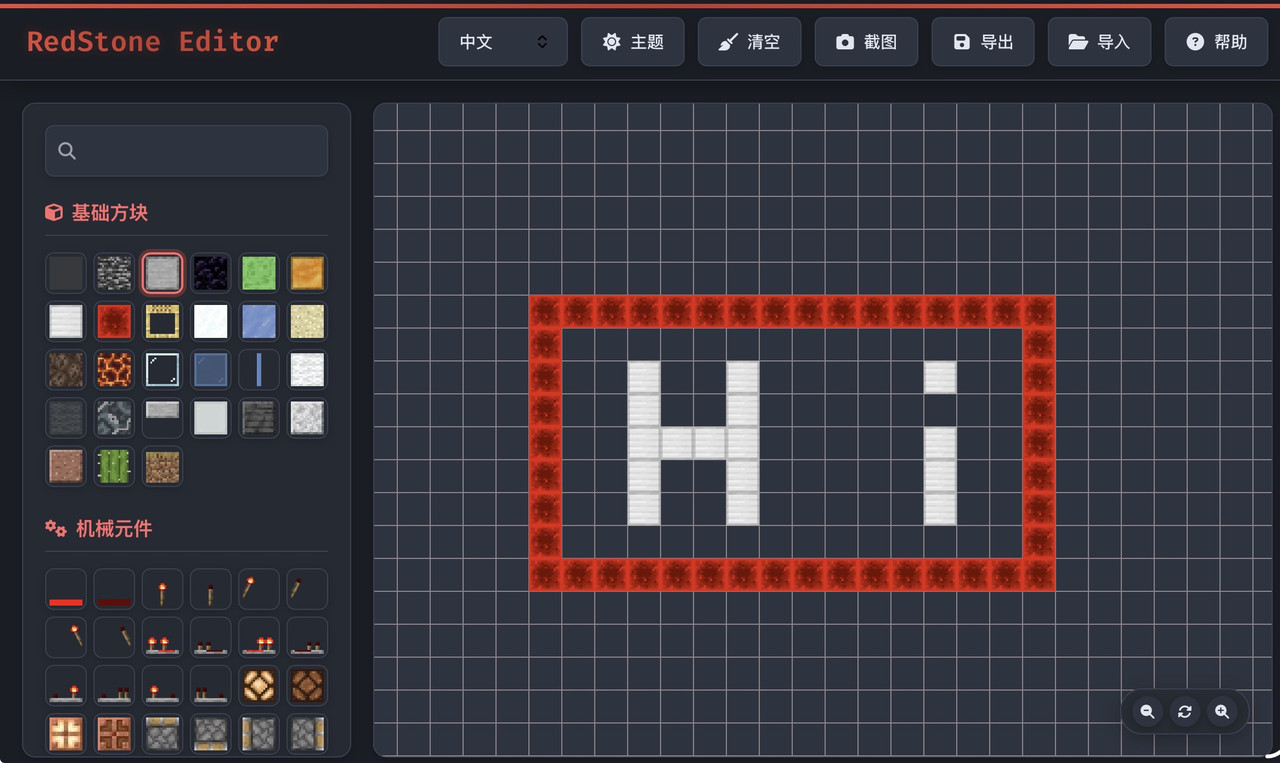Select the lava block in basic blocks
Viewport: 1280px width, 763px height.
click(114, 369)
